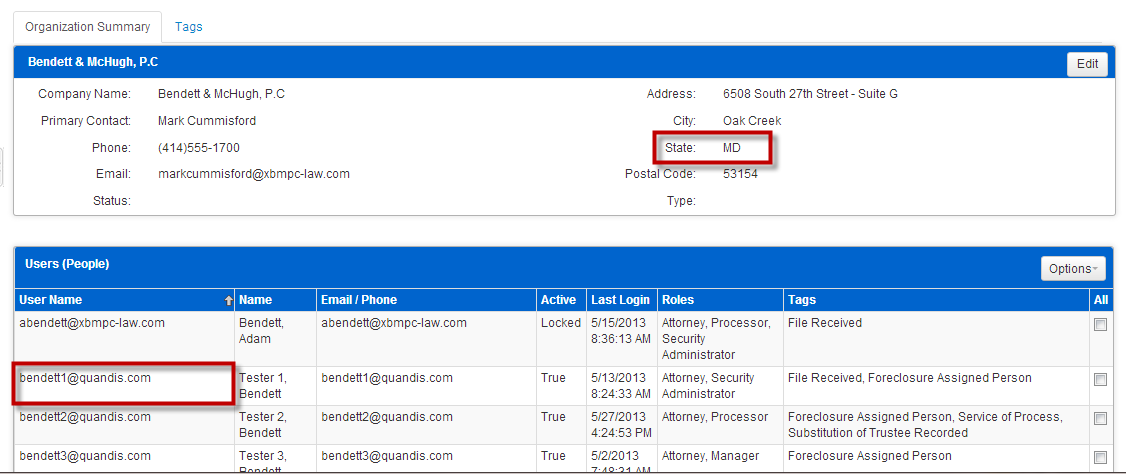Click the Locked status for abendett
1126x474 pixels.
(560, 323)
